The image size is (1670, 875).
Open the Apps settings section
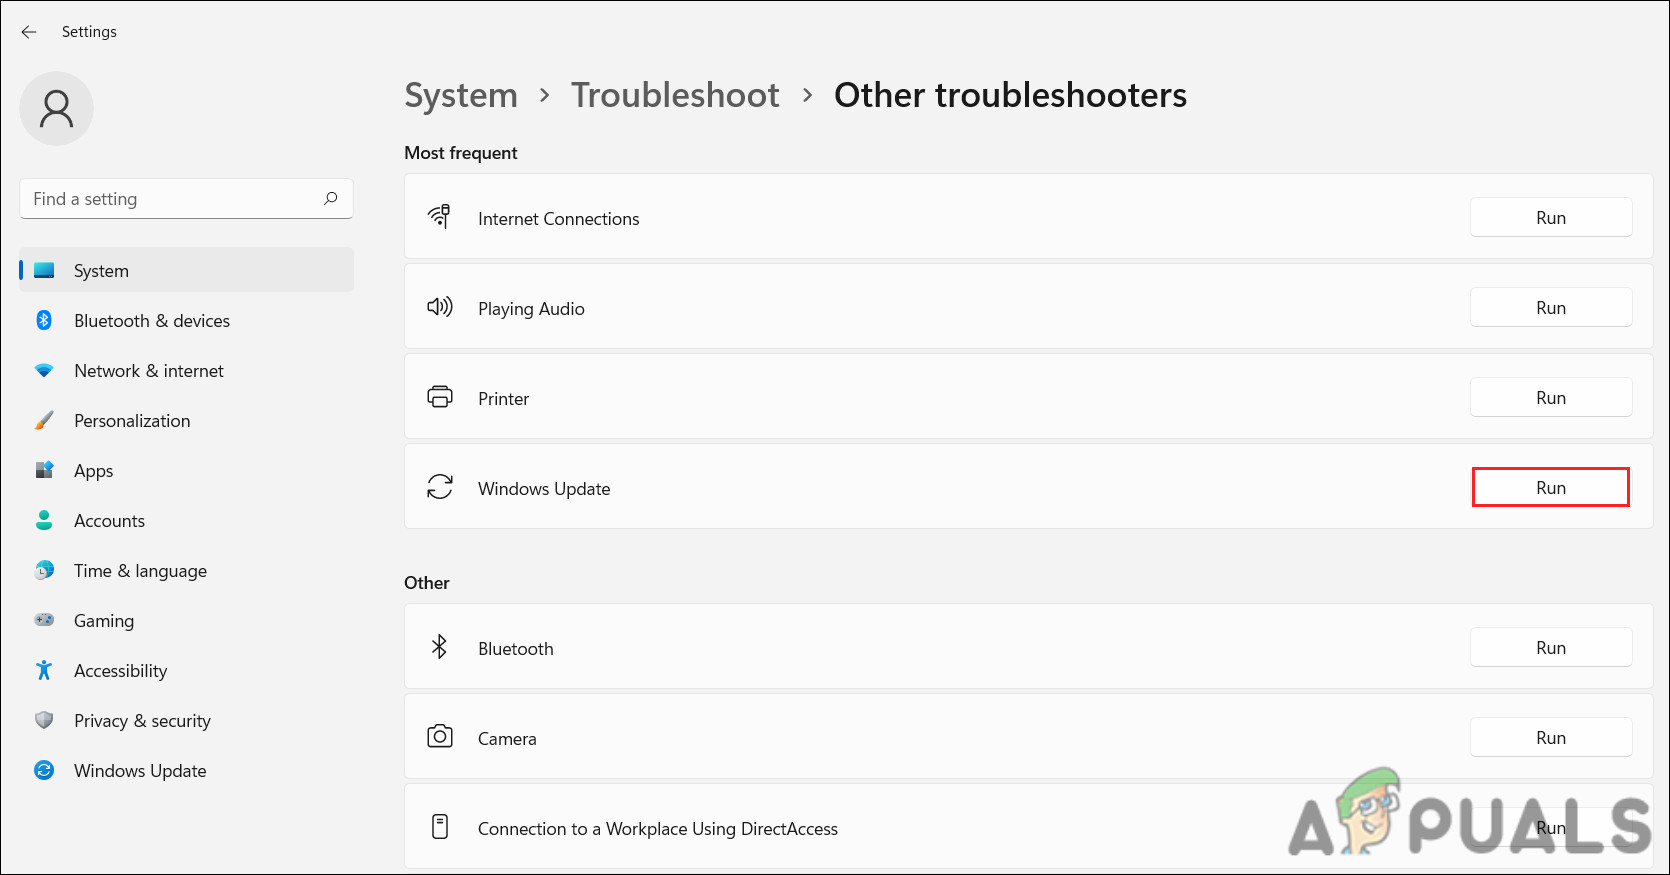tap(94, 471)
